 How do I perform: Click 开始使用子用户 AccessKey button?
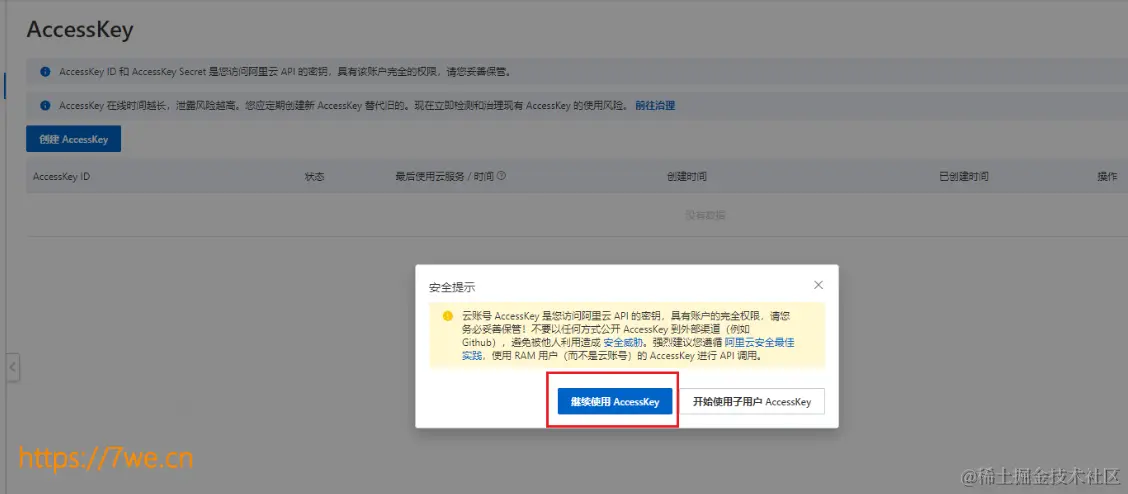click(x=752, y=402)
